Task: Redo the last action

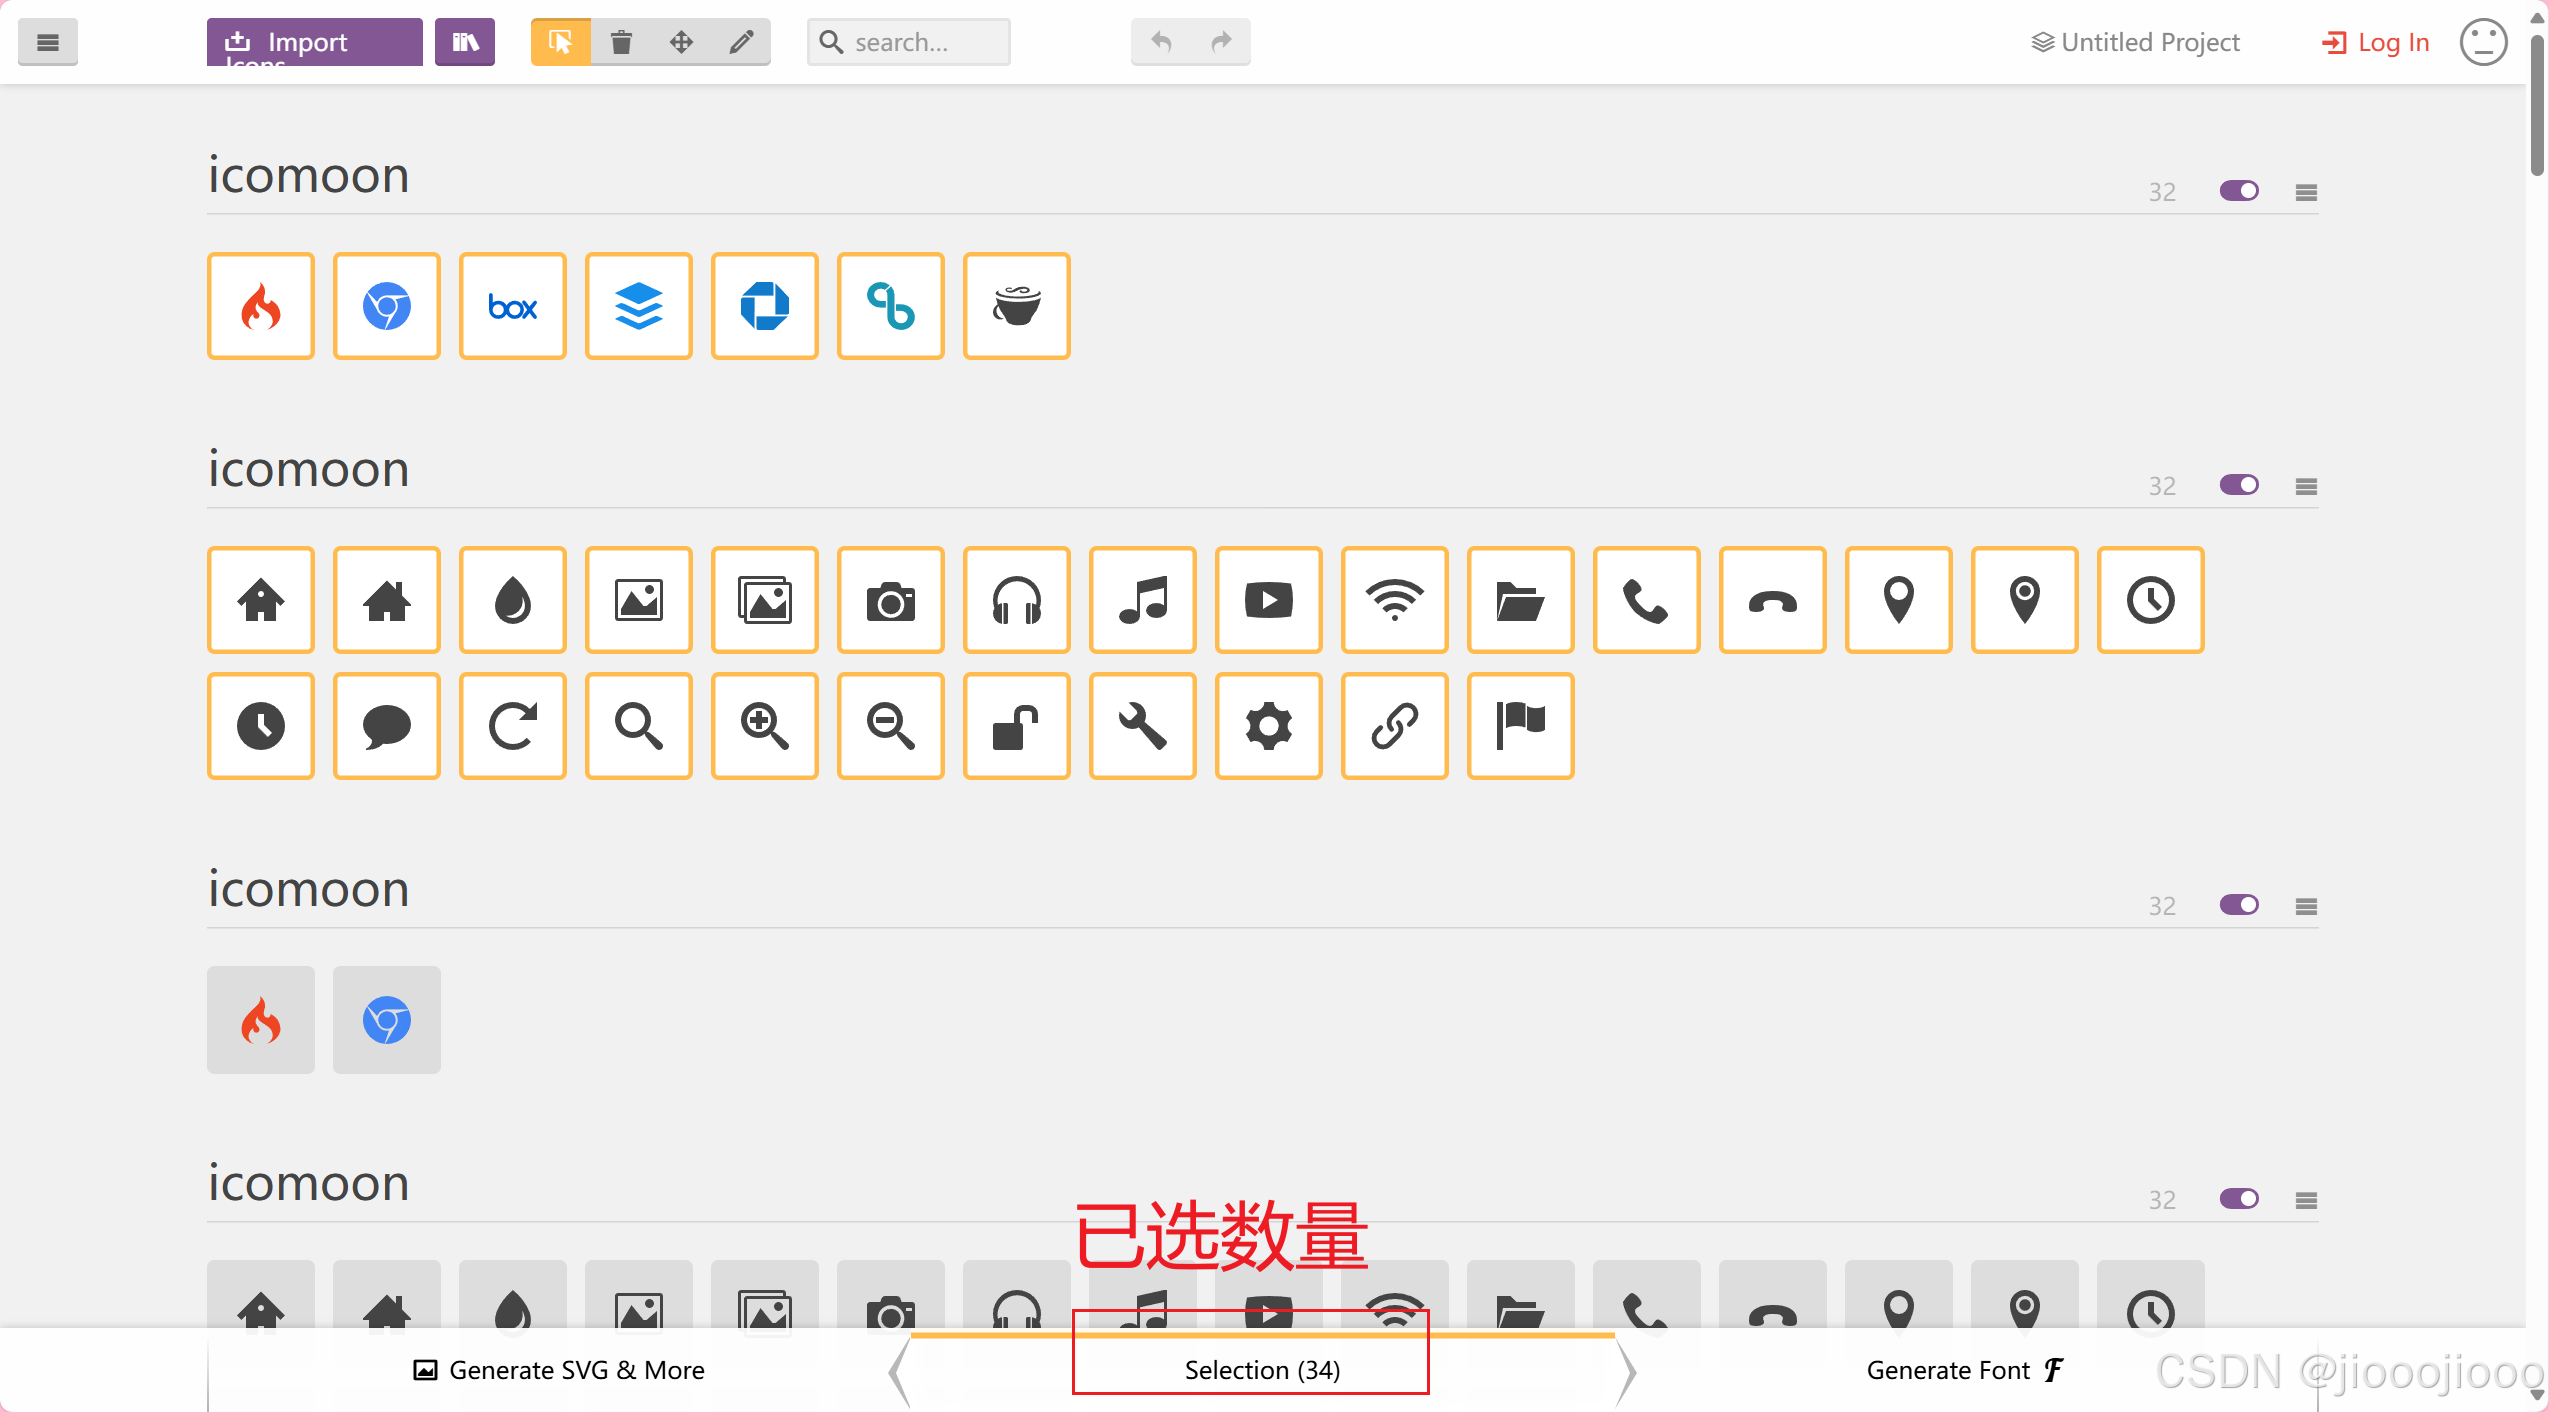Action: click(1221, 42)
